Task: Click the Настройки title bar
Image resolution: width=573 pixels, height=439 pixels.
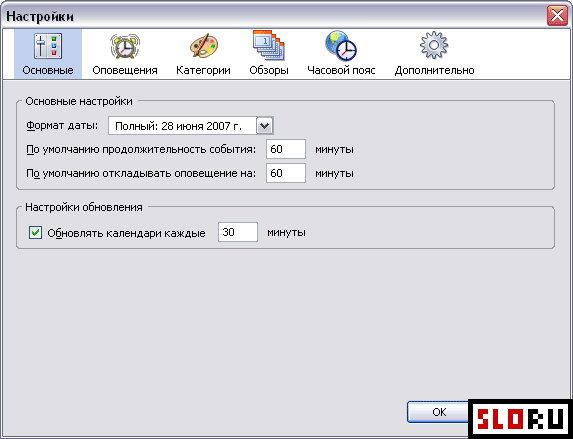Action: pyautogui.click(x=274, y=16)
